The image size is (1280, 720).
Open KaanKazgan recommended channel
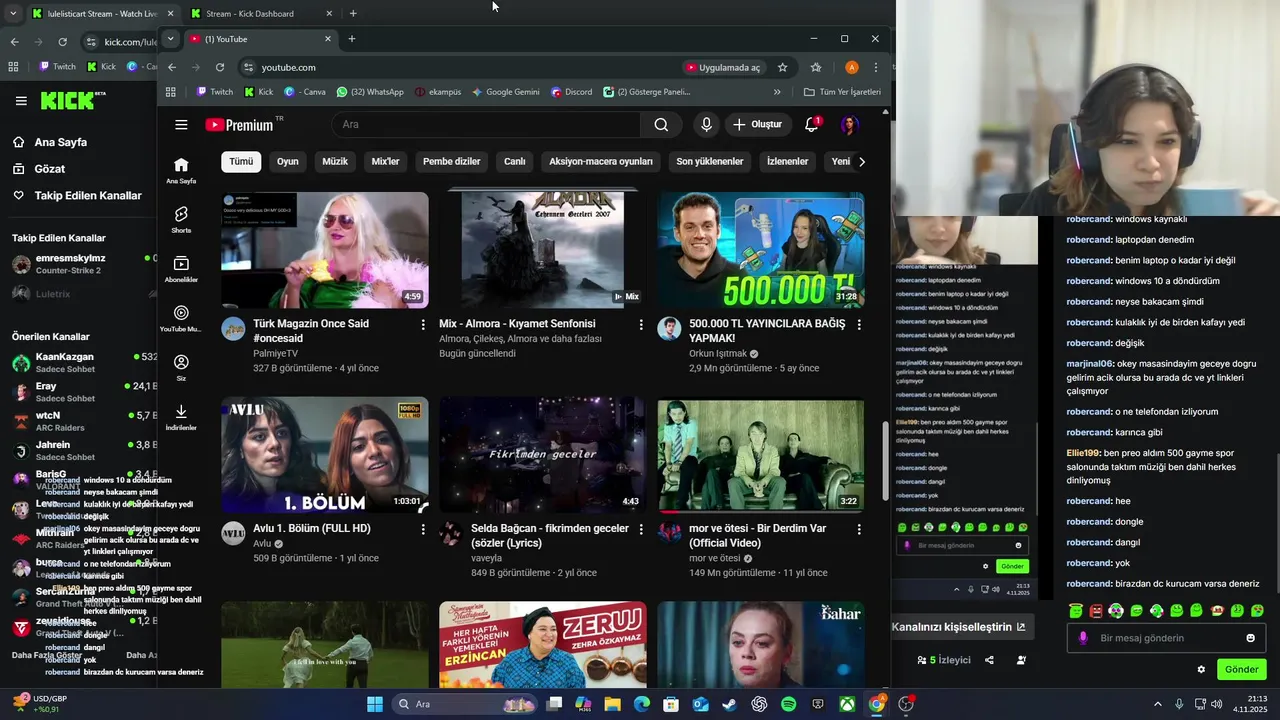80,362
